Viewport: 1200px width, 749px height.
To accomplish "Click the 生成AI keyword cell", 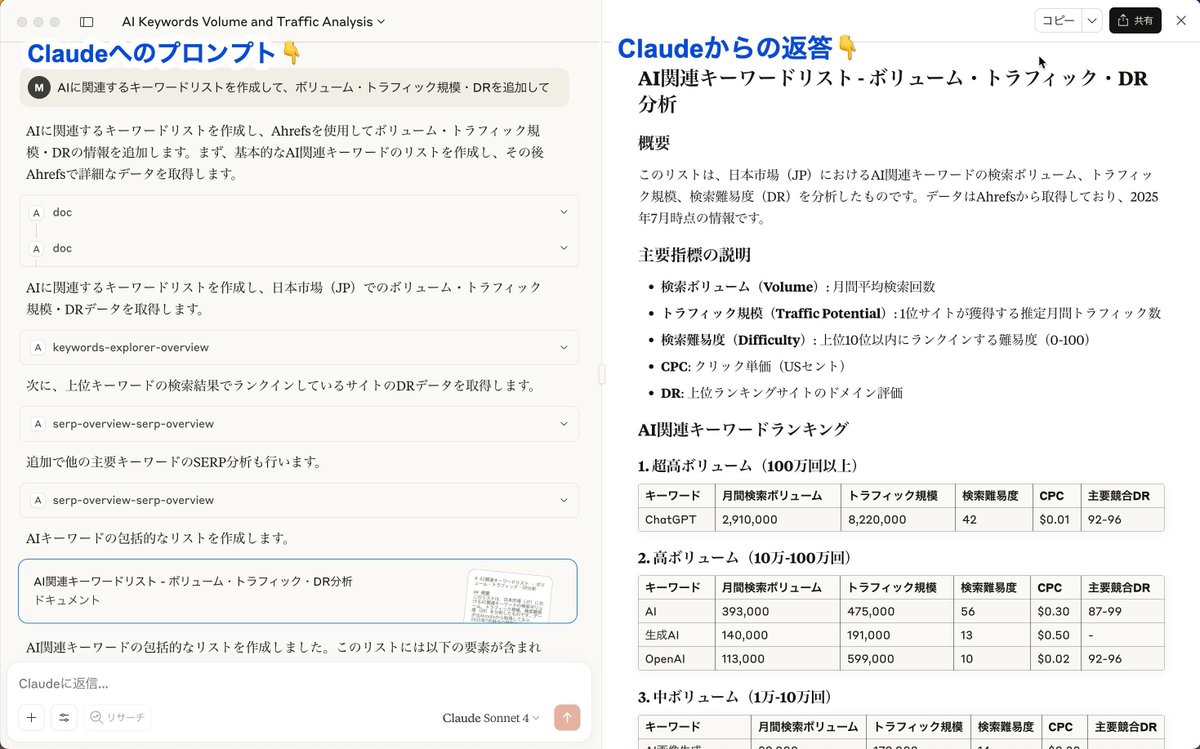I will pos(676,634).
